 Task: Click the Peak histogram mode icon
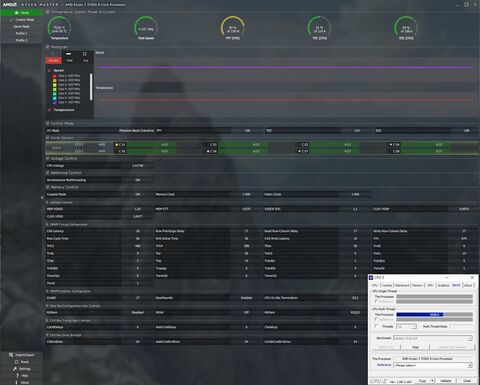69,54
